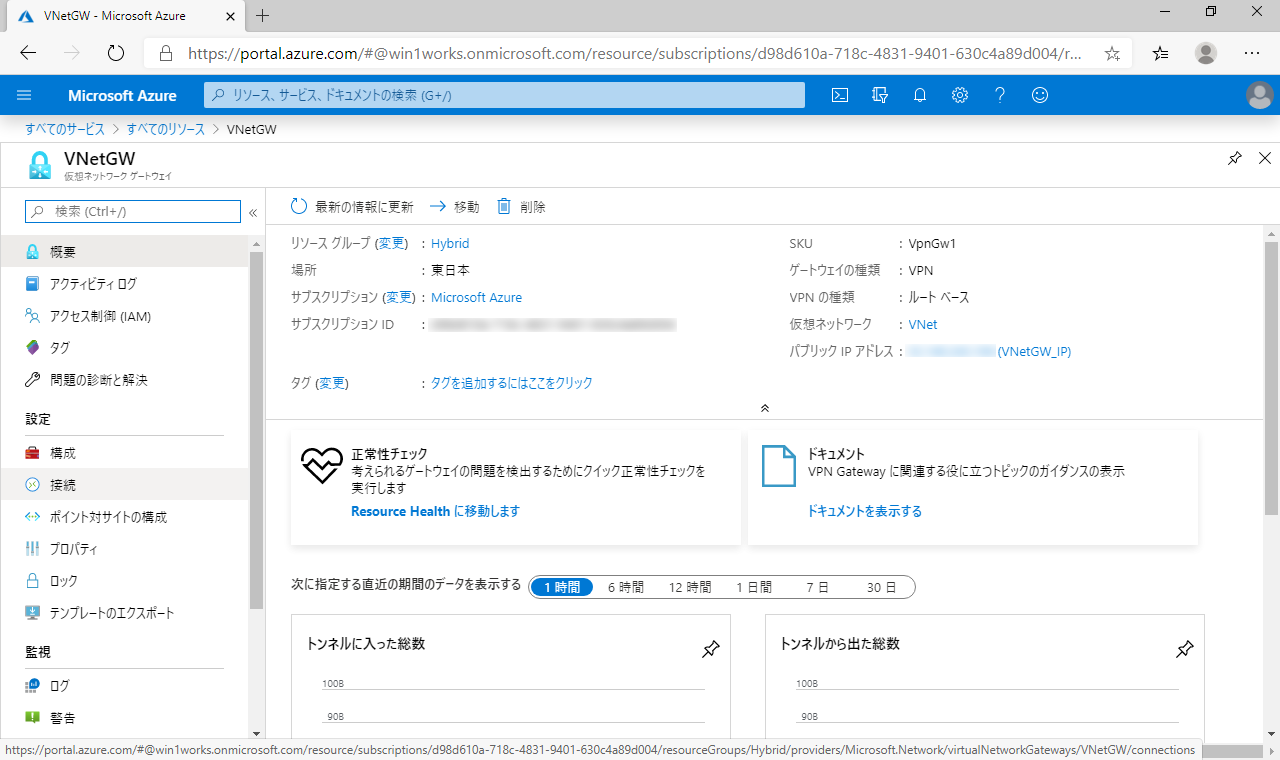Close the VNetGW browser tab
This screenshot has height=760, width=1280.
(228, 16)
